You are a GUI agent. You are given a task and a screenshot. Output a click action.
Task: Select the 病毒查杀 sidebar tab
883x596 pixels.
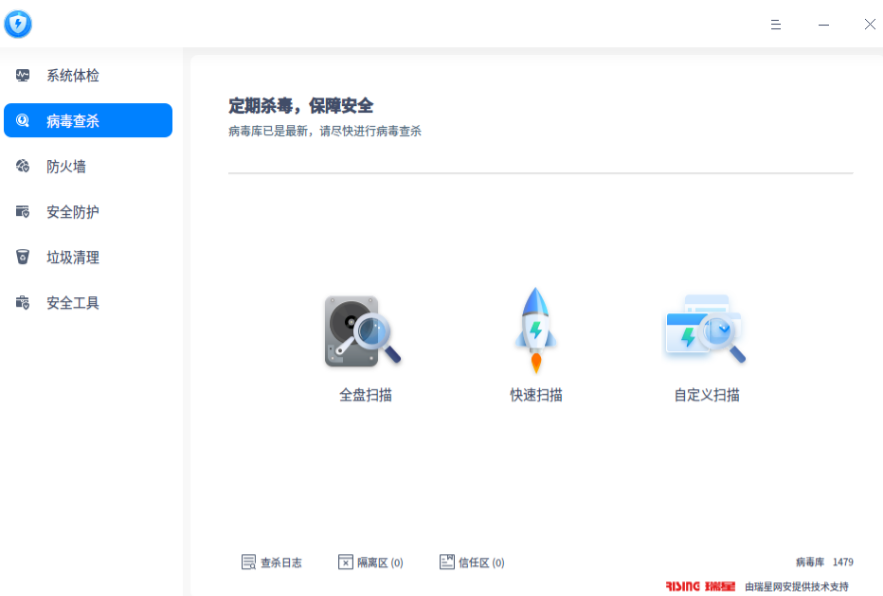(x=88, y=120)
